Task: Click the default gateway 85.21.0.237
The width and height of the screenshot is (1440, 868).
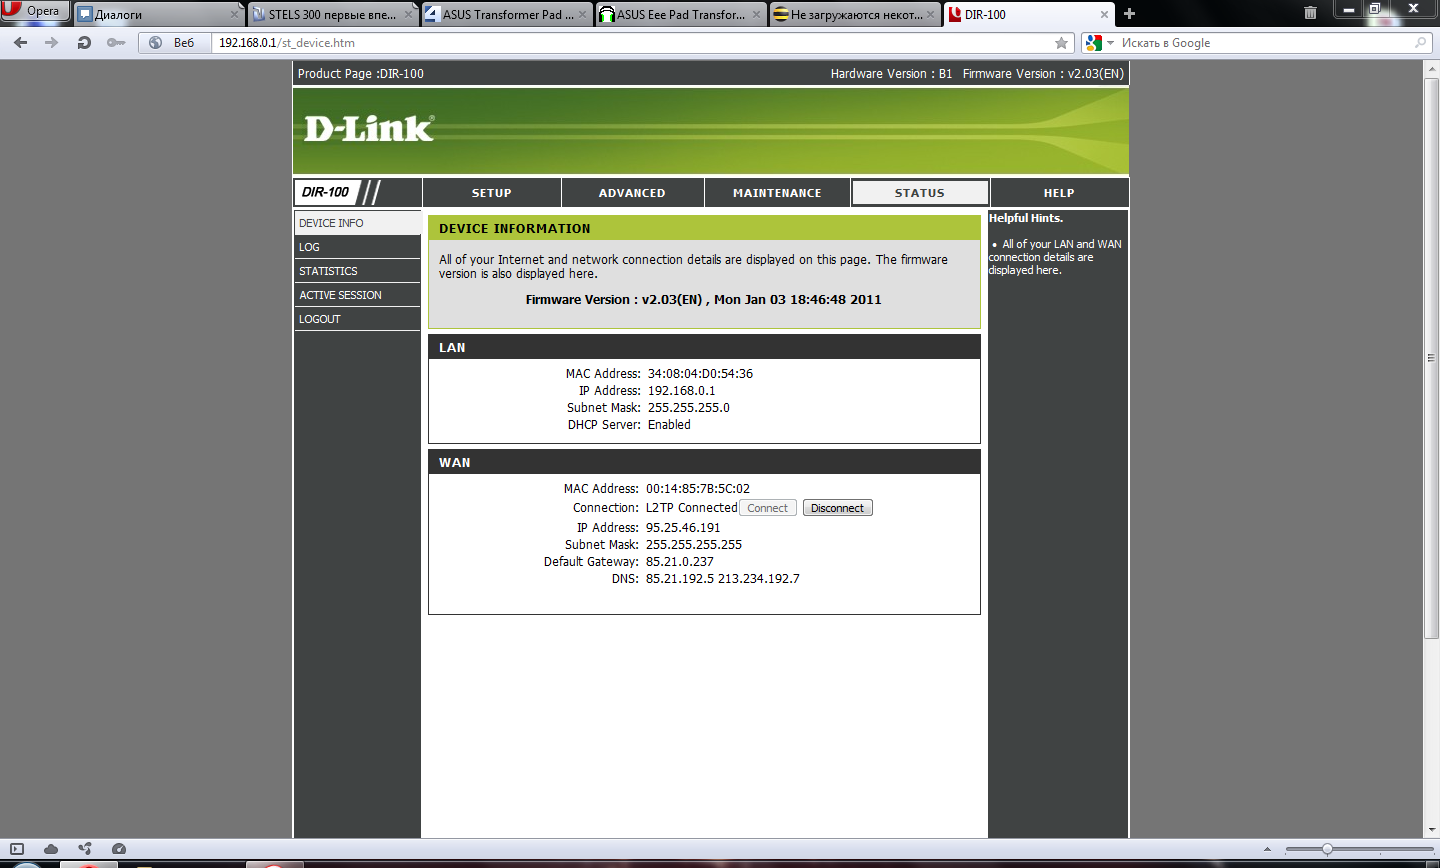Action: click(679, 562)
